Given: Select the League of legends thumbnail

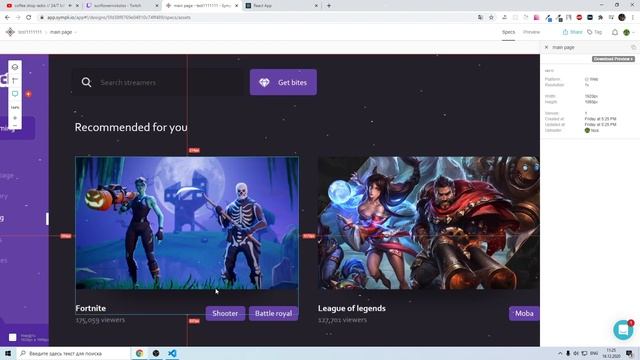Looking at the screenshot, I should [429, 223].
